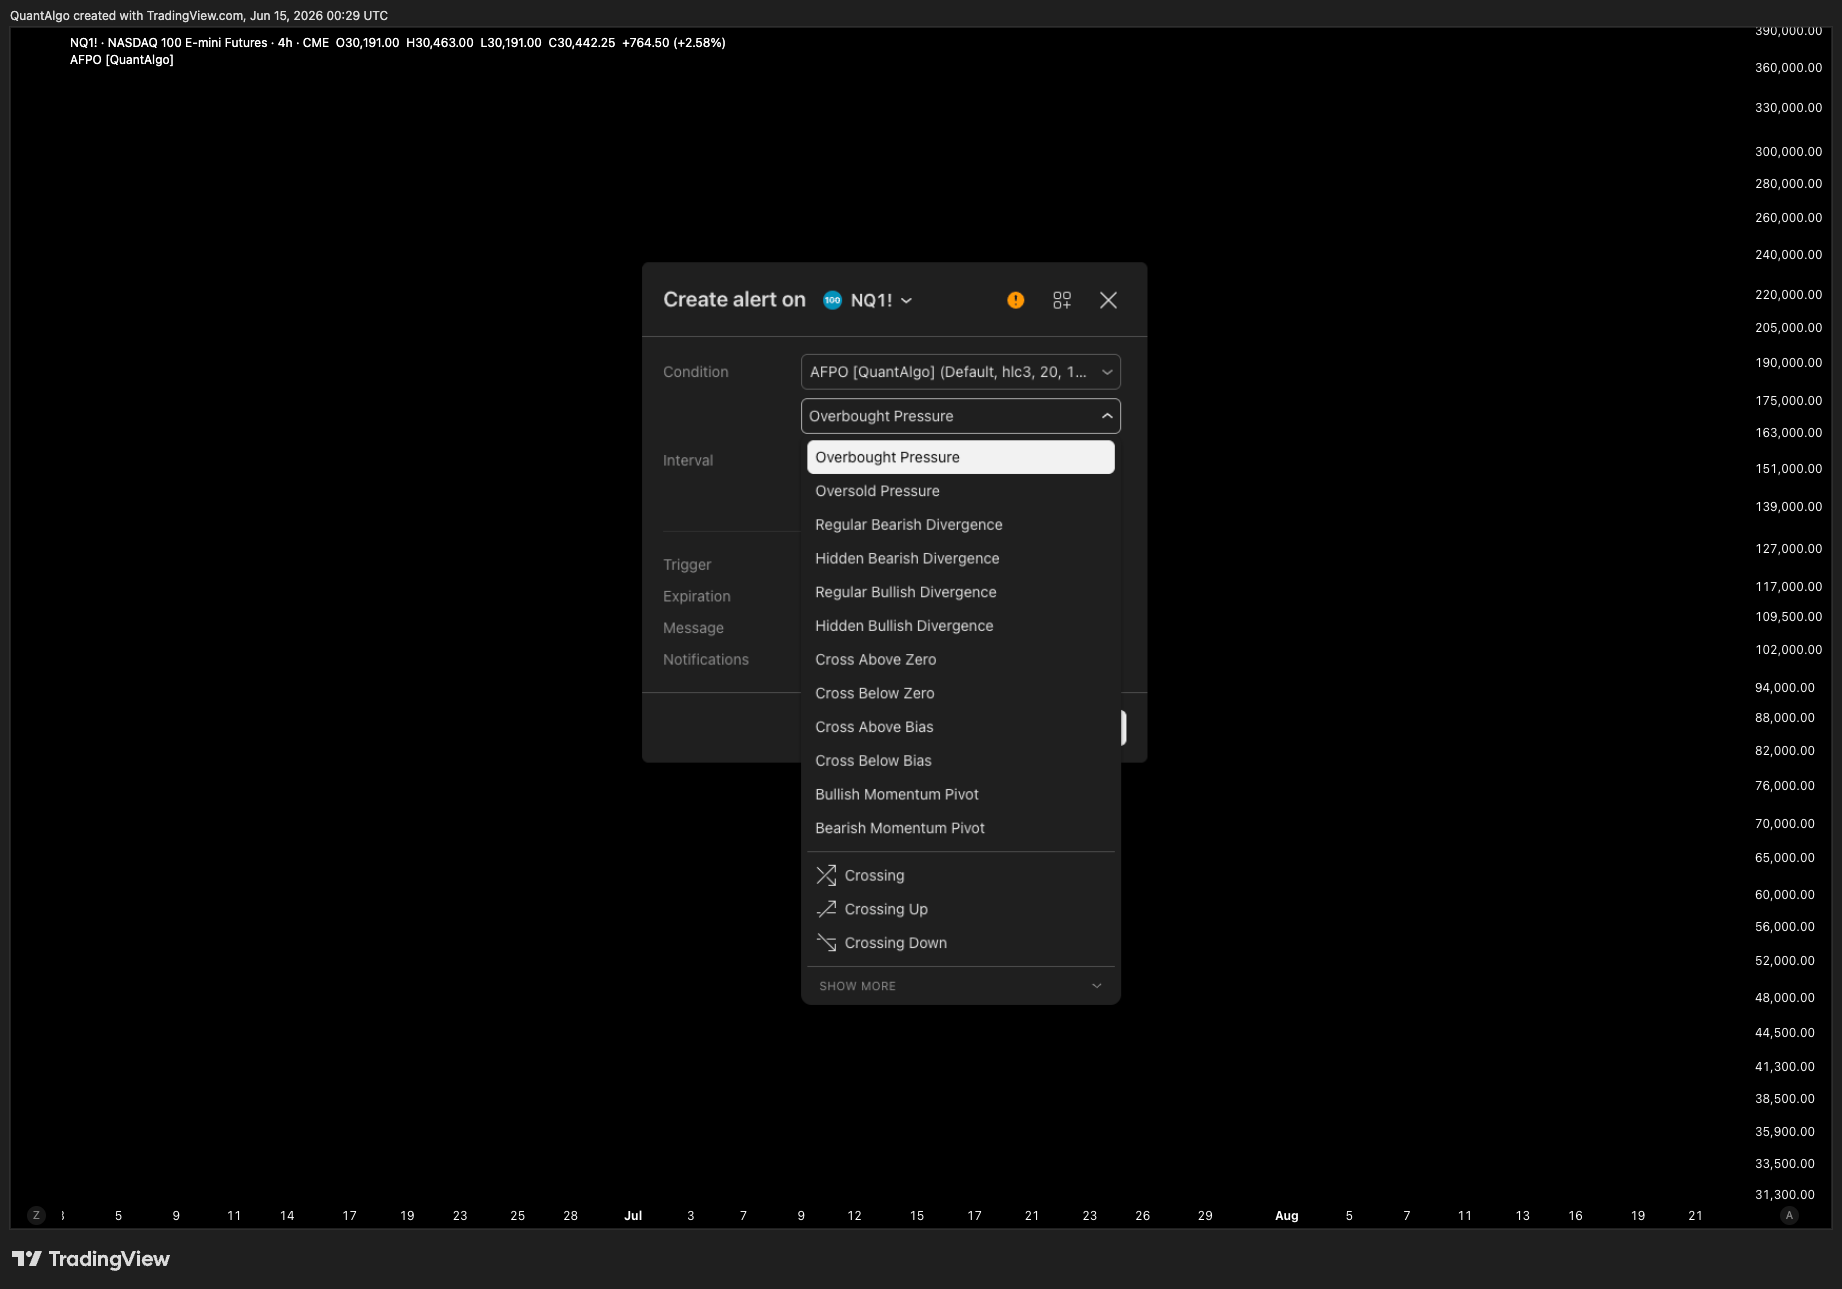1842x1289 pixels.
Task: Click the Trigger label
Action: point(687,565)
